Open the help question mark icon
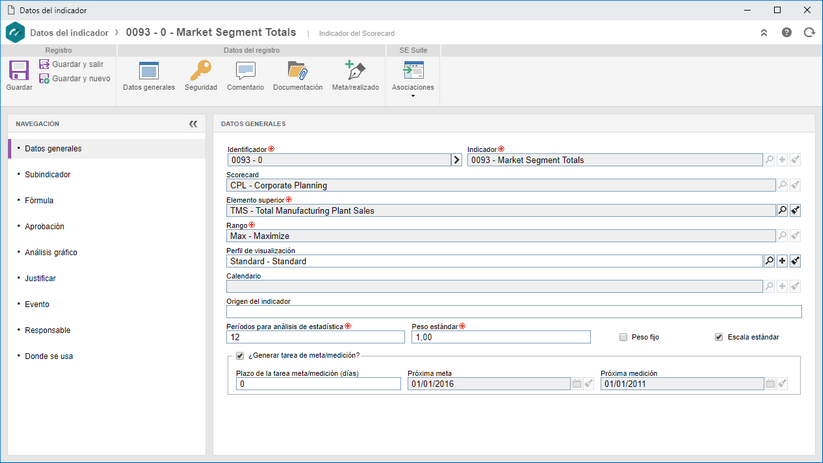This screenshot has width=823, height=463. pyautogui.click(x=786, y=33)
